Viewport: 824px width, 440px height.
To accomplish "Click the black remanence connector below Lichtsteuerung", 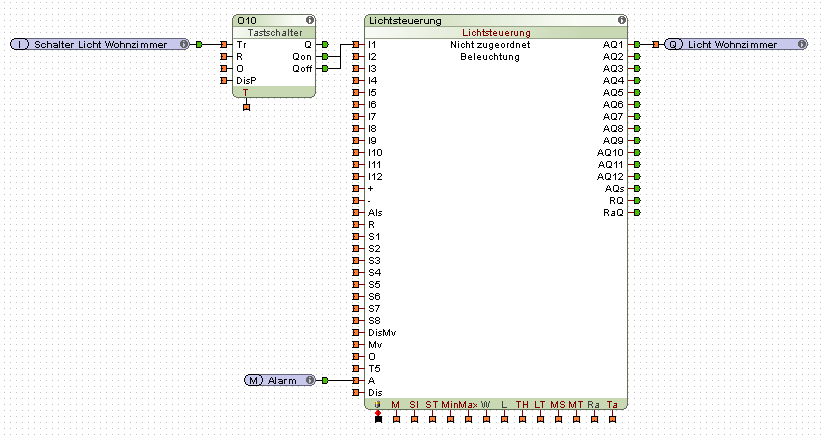I will click(378, 419).
